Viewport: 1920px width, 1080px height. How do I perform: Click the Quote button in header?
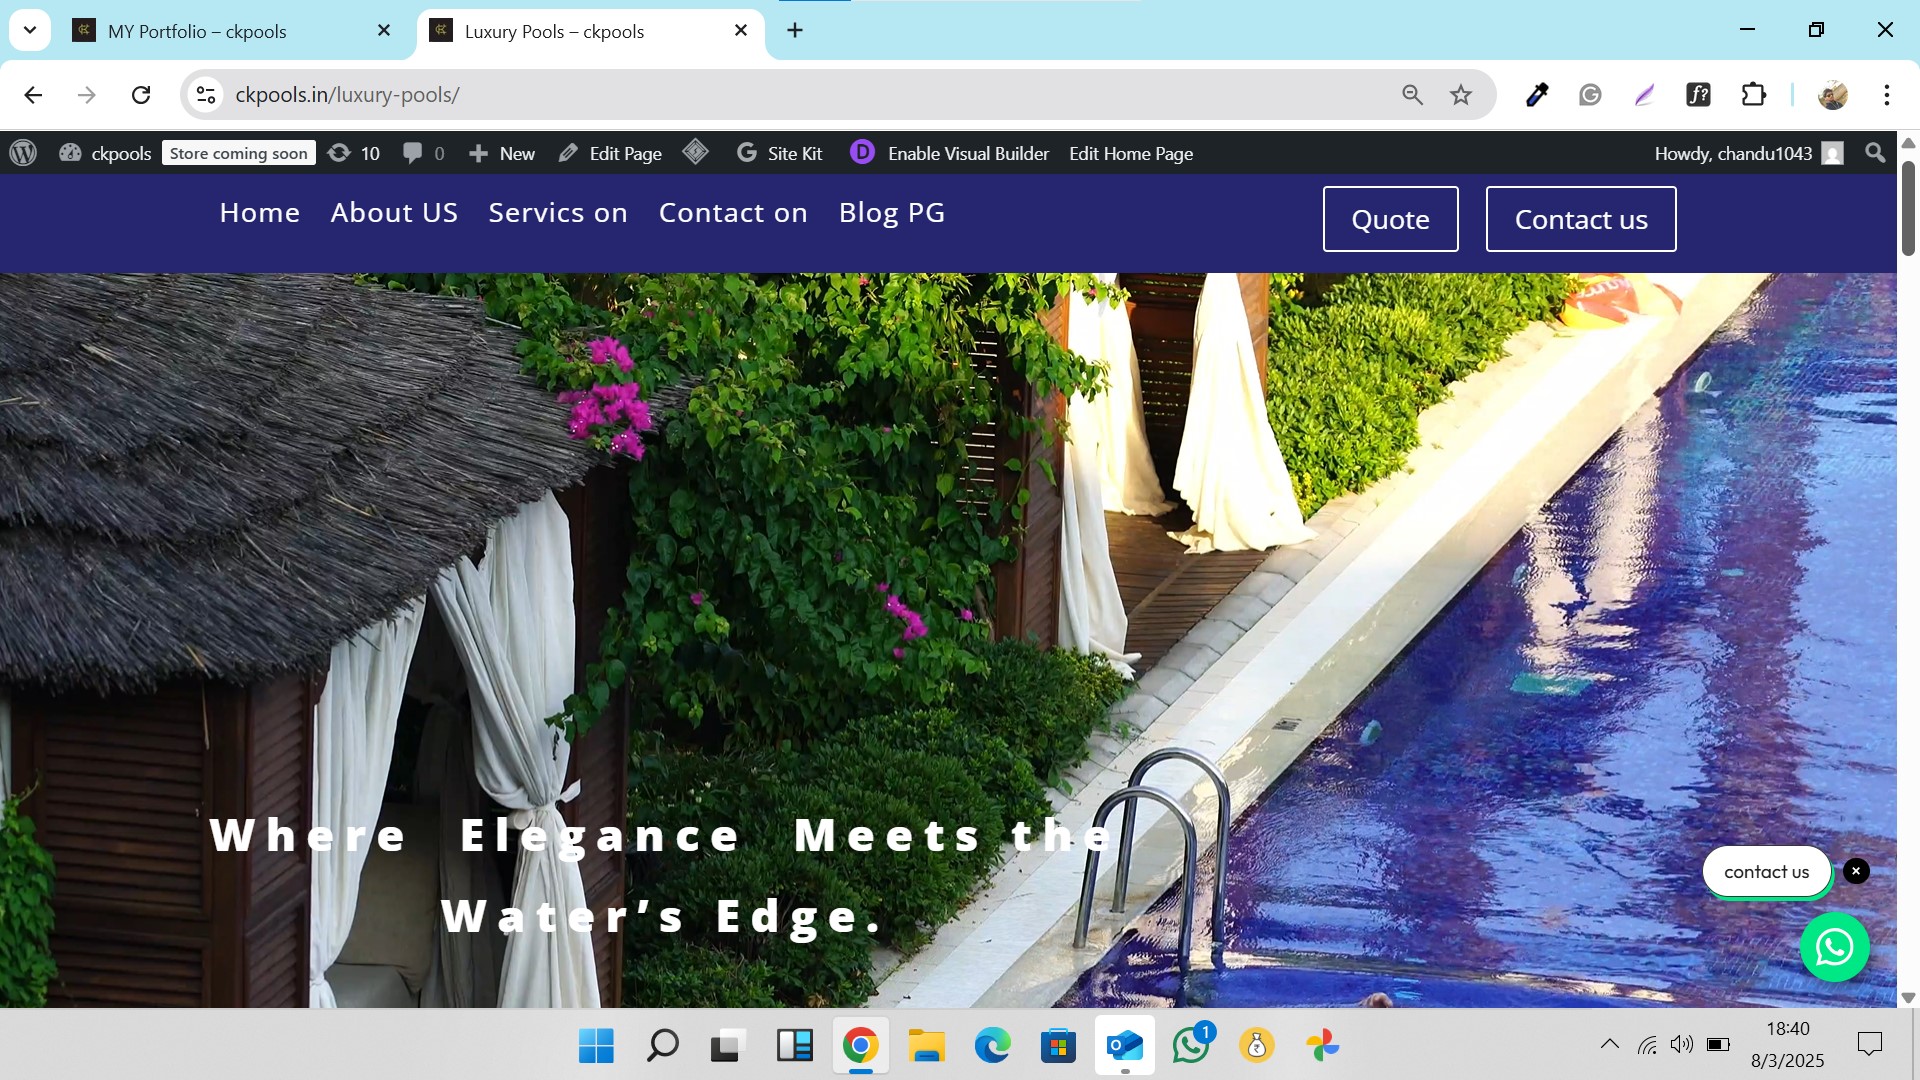pyautogui.click(x=1390, y=219)
